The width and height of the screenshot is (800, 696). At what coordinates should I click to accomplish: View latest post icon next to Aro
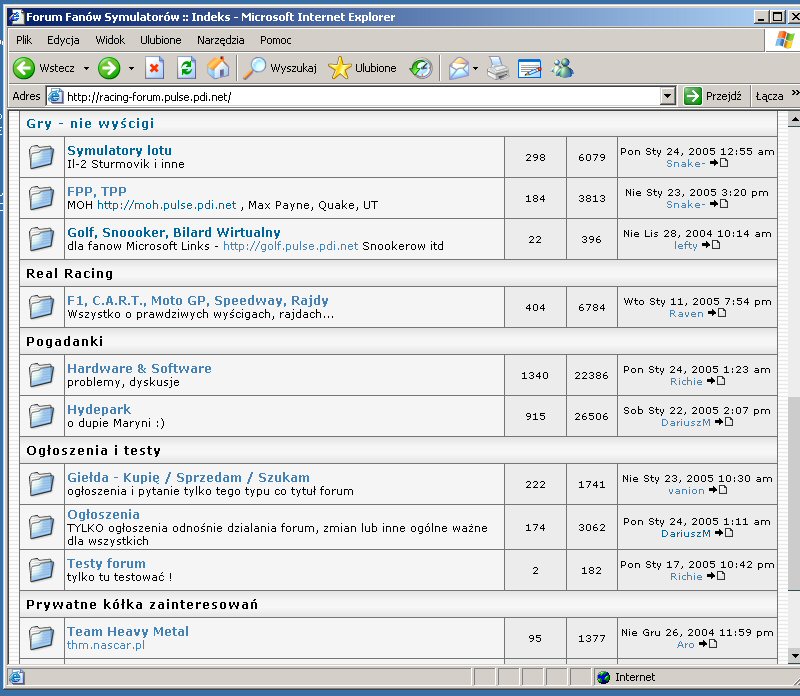tap(708, 644)
